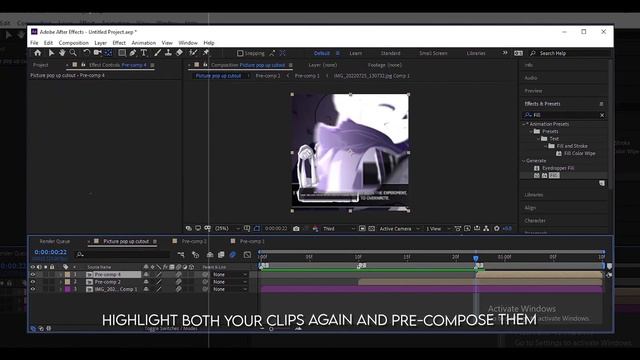
Task: Switch to the Pre-comp 2 timeline tab
Action: click(194, 241)
